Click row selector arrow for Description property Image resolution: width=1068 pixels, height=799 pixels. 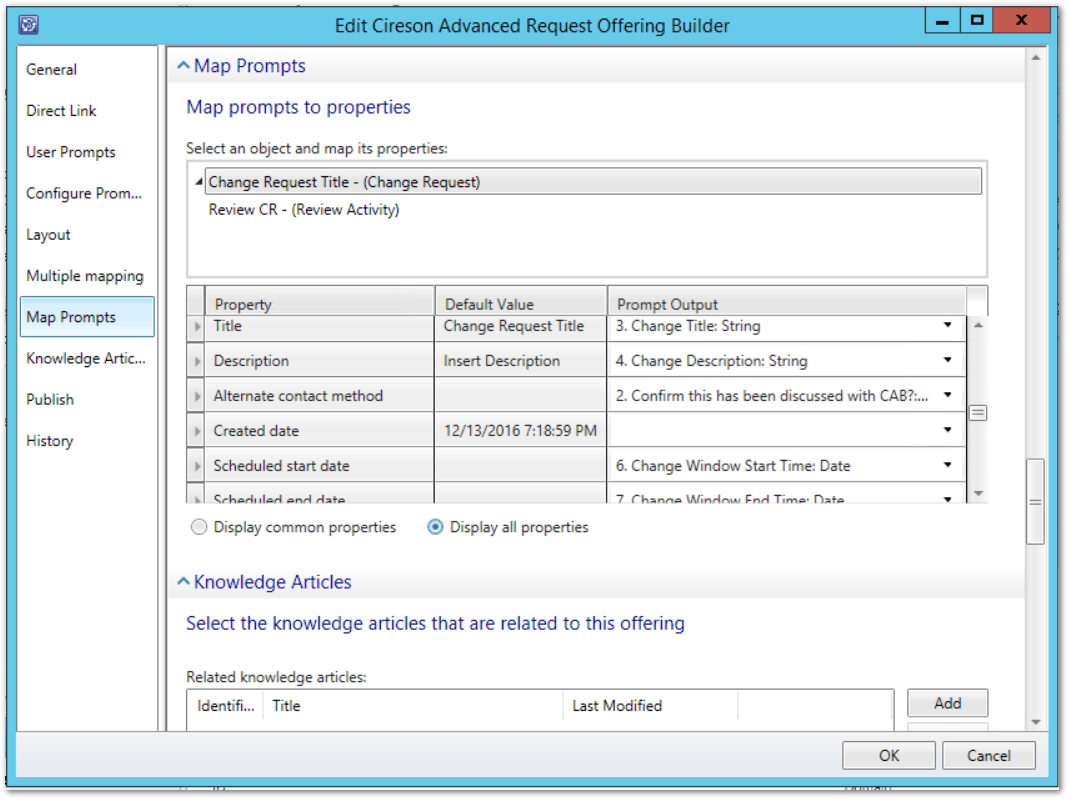pos(196,360)
